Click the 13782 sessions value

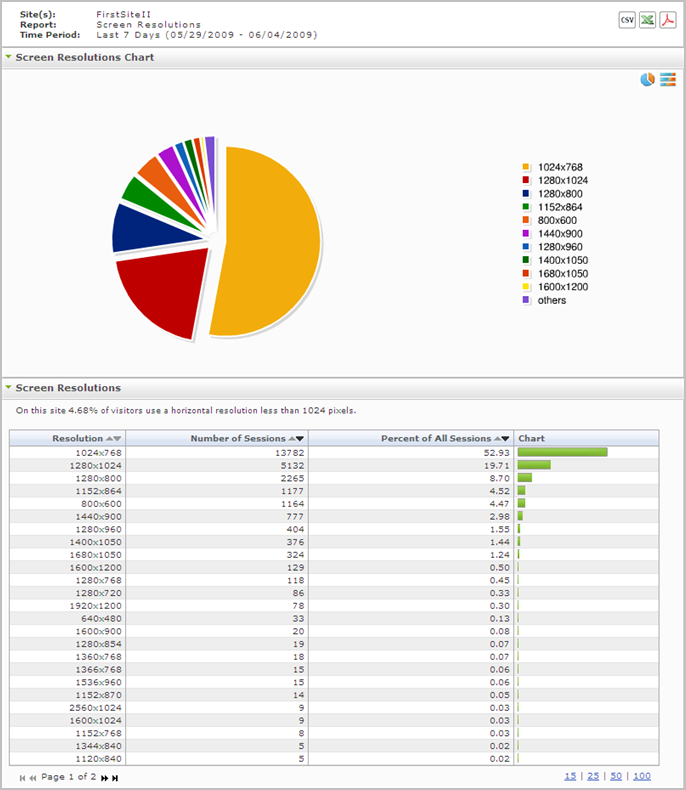click(x=290, y=453)
